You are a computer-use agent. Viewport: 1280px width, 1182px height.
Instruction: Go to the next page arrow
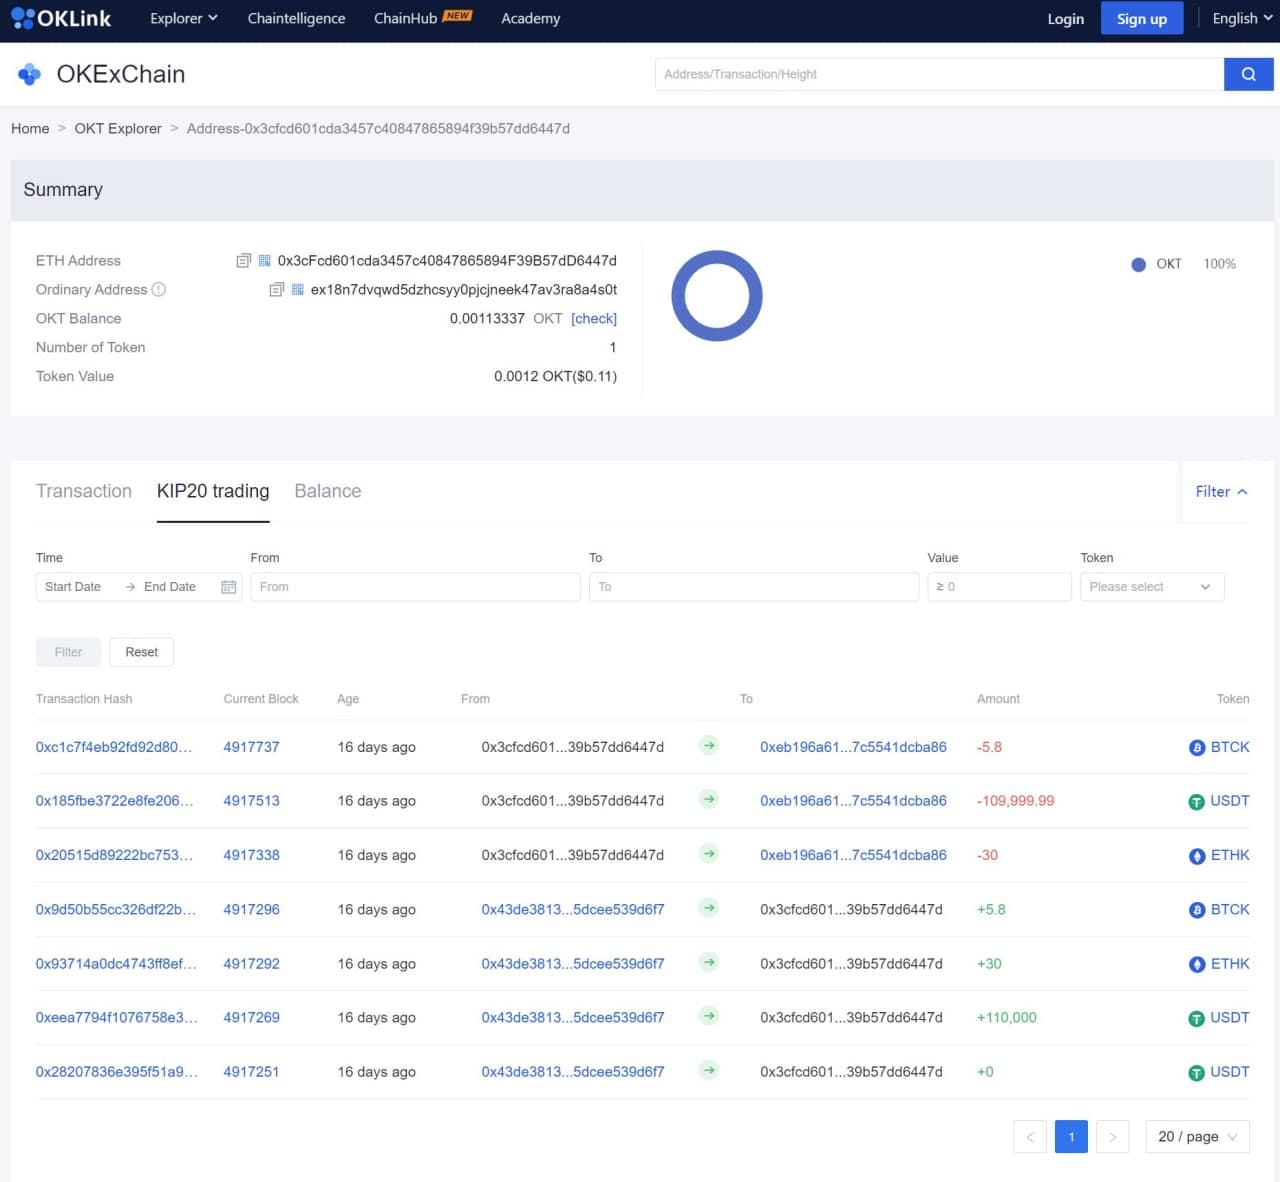[1112, 1137]
